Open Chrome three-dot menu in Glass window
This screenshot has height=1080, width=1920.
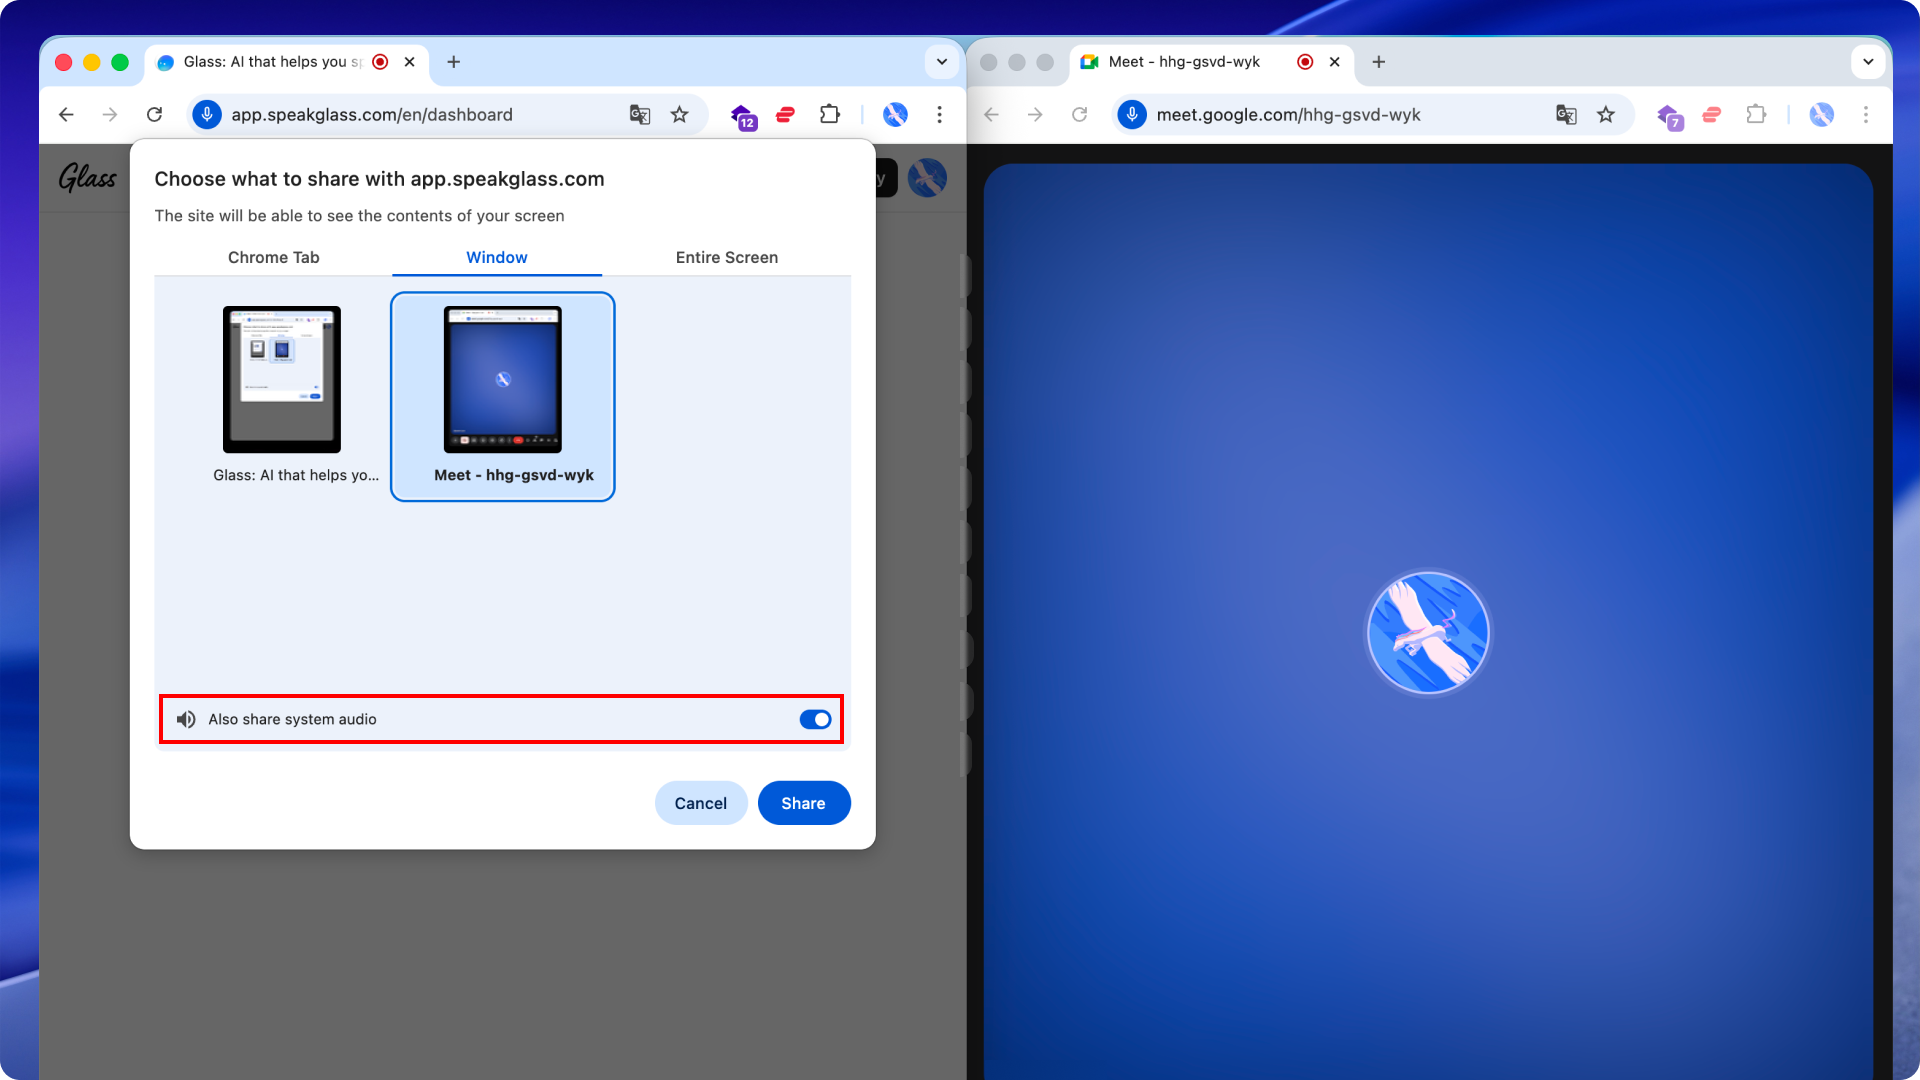939,115
